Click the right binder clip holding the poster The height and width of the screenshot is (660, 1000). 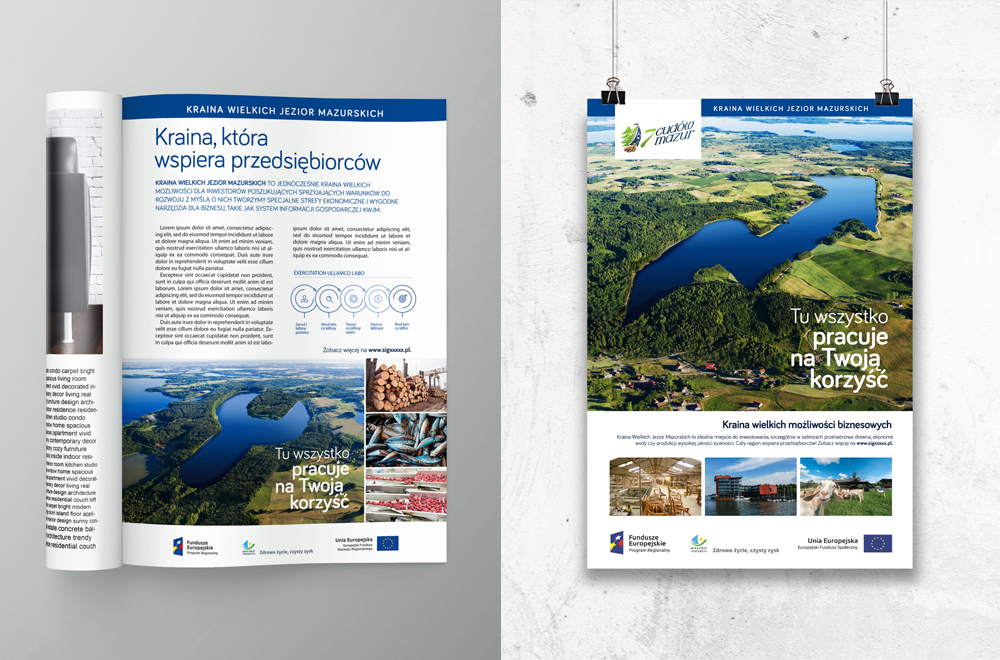point(886,92)
